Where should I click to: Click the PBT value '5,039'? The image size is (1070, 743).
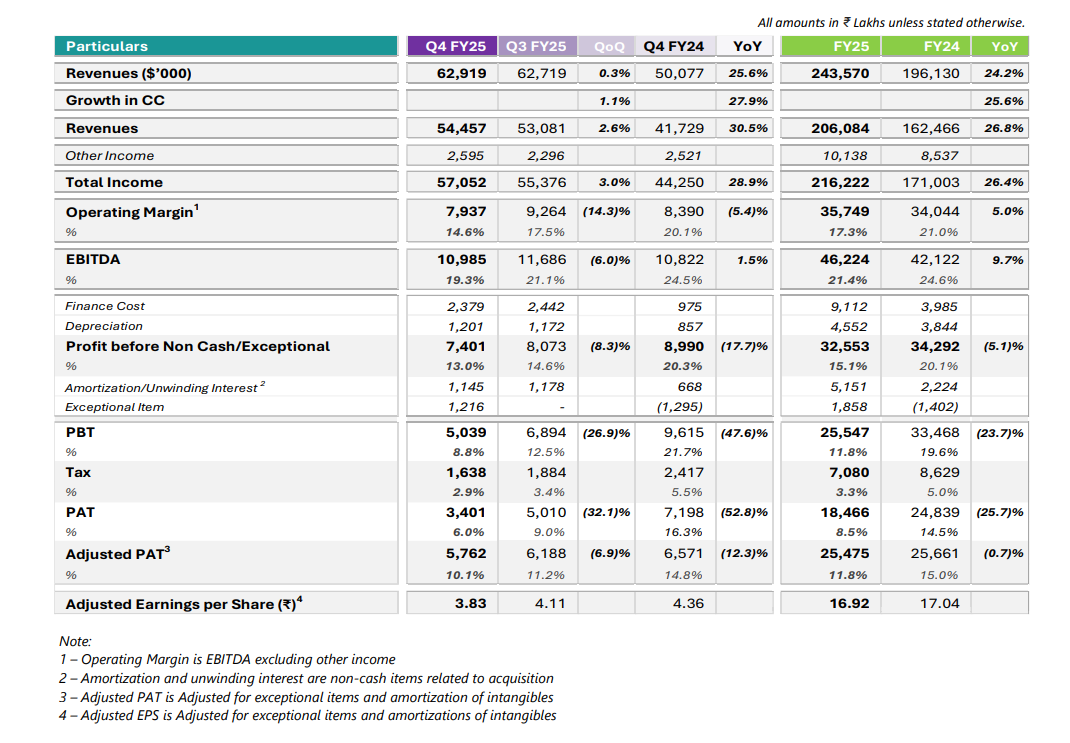(465, 433)
